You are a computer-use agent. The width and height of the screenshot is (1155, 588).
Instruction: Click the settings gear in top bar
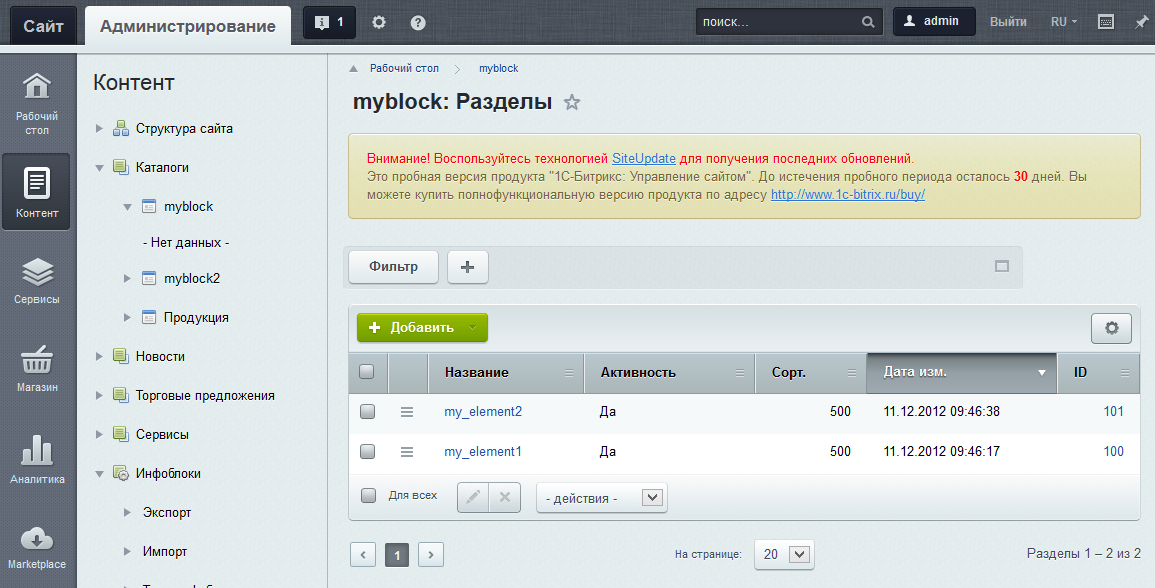[x=379, y=23]
